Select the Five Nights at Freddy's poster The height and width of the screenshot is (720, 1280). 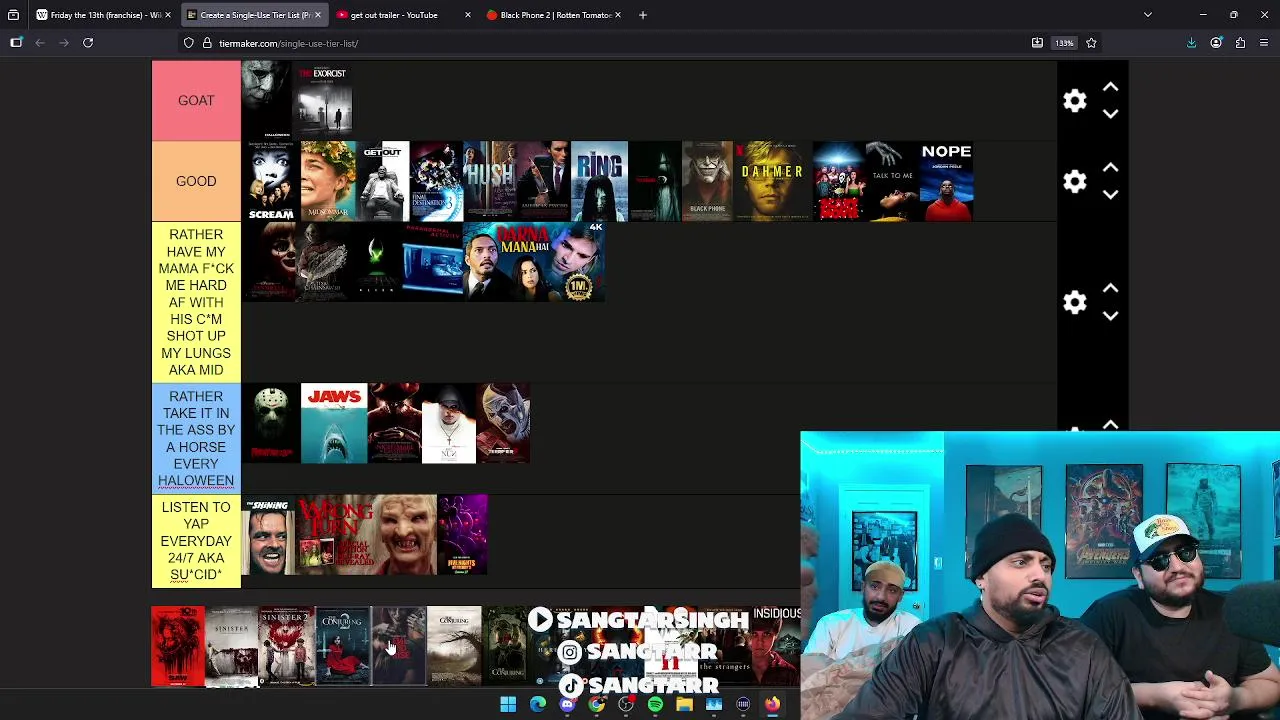(x=462, y=535)
